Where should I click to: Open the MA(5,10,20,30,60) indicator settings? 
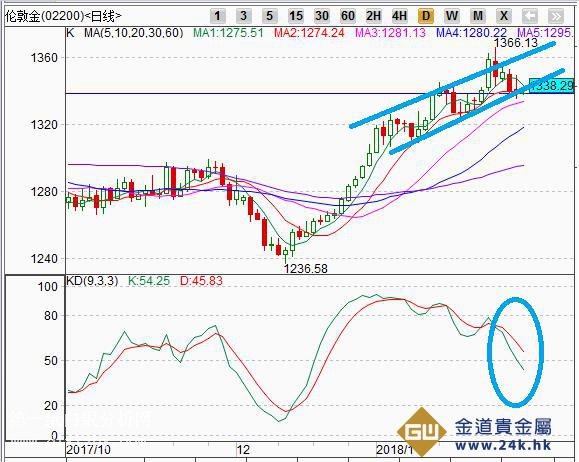(133, 33)
